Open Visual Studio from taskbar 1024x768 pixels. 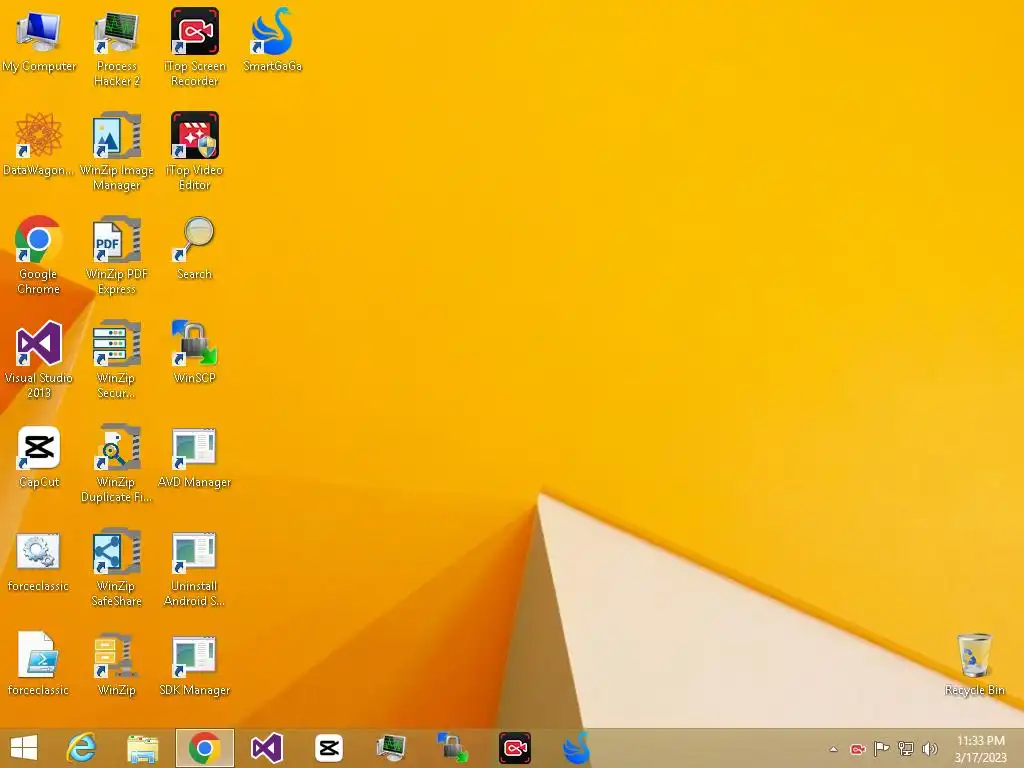tap(266, 748)
